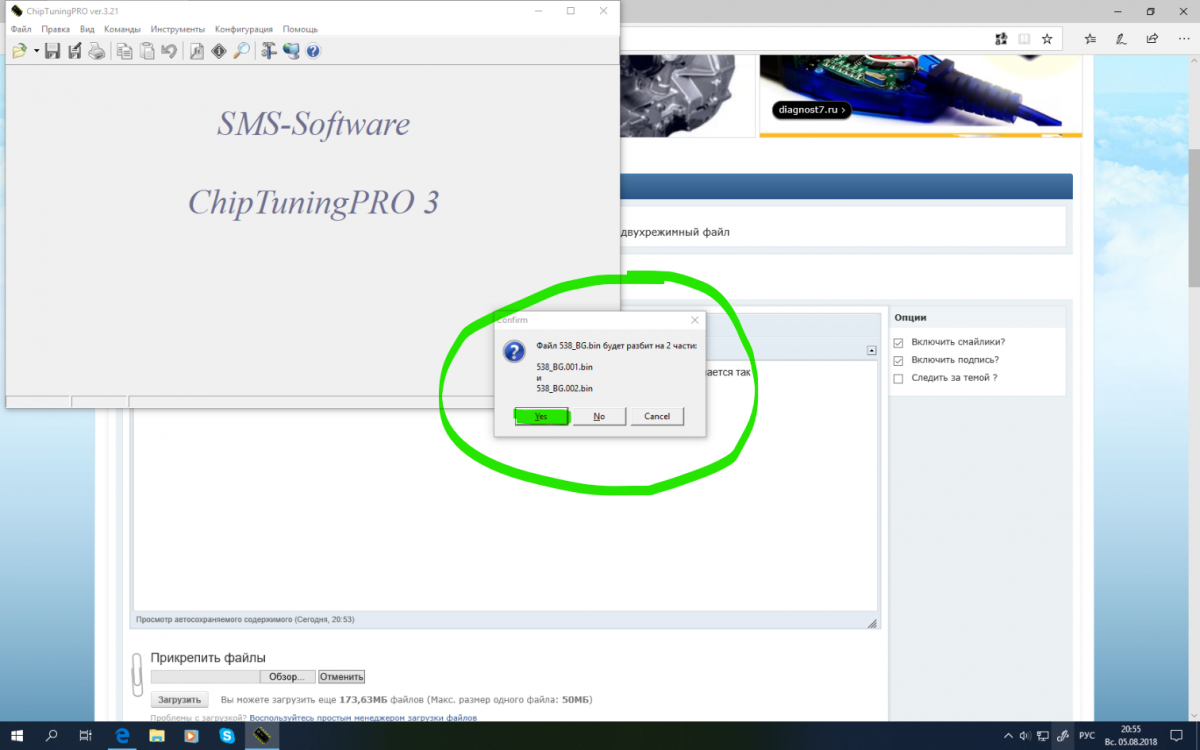This screenshot has width=1200, height=750.
Task: Click the Загрузить upload button
Action: point(180,700)
